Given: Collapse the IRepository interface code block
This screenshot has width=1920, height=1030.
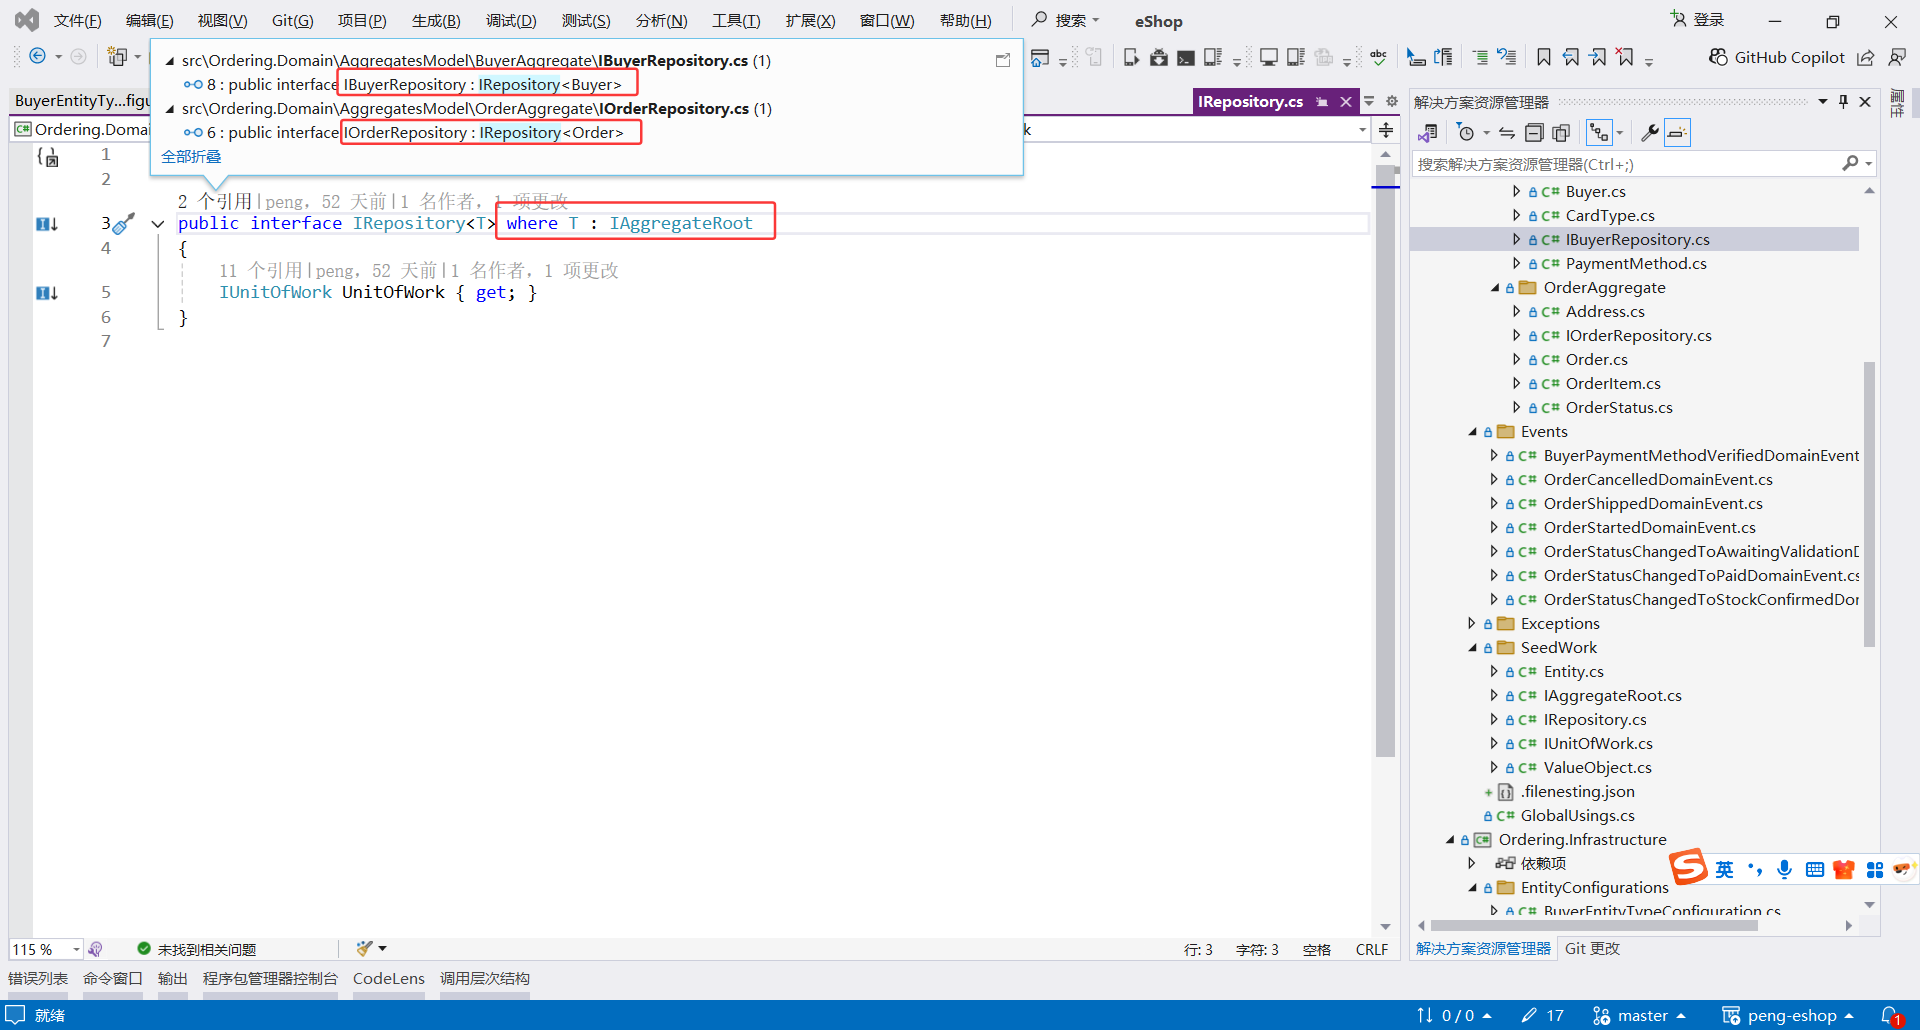Looking at the screenshot, I should point(158,224).
